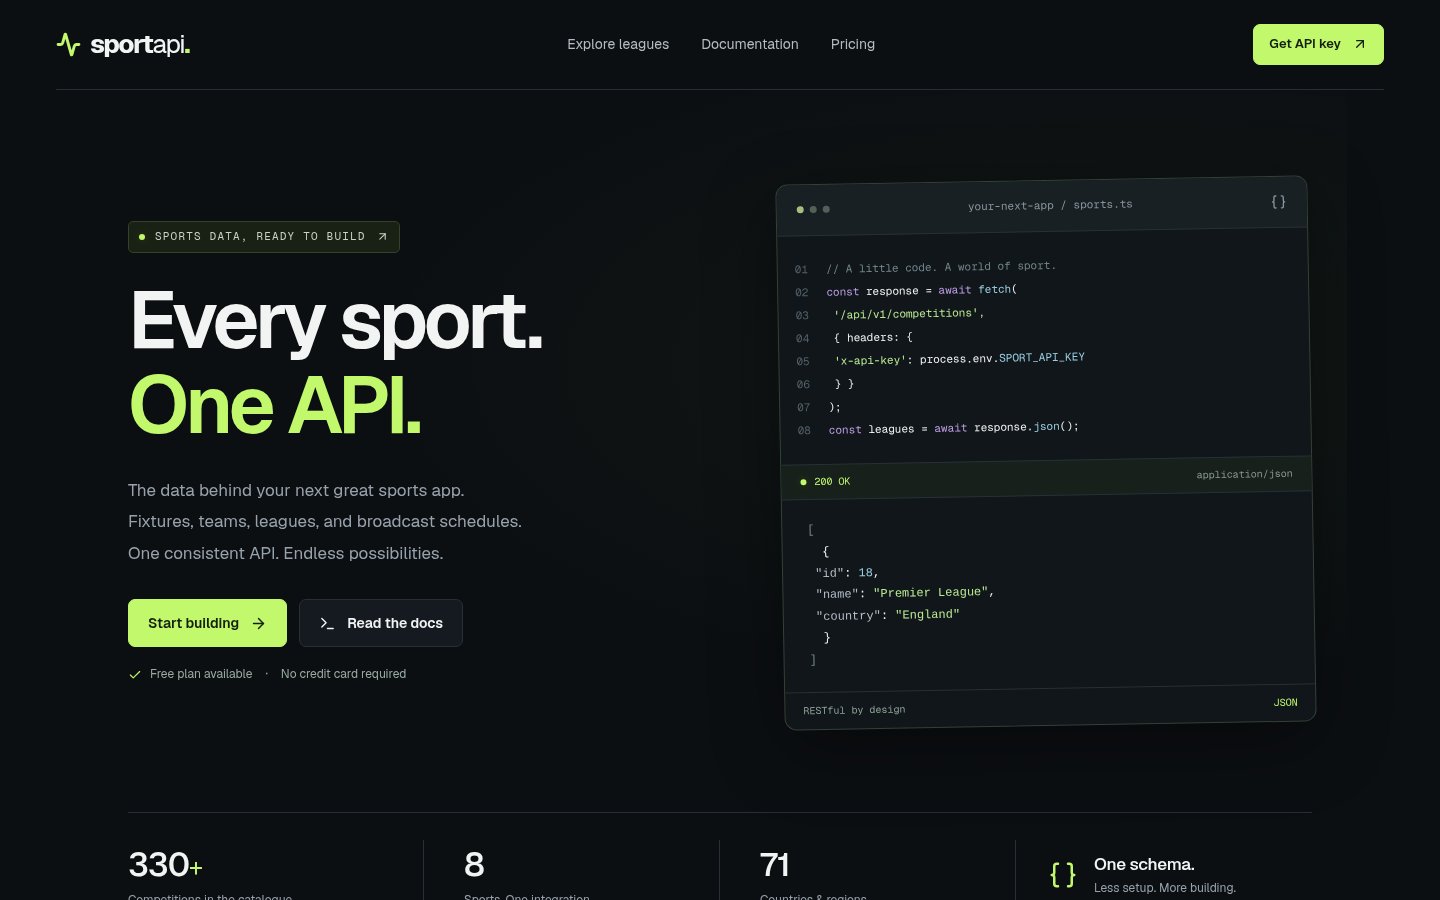Click the 71 countries statistic number
Viewport: 1440px width, 900px height.
[775, 865]
